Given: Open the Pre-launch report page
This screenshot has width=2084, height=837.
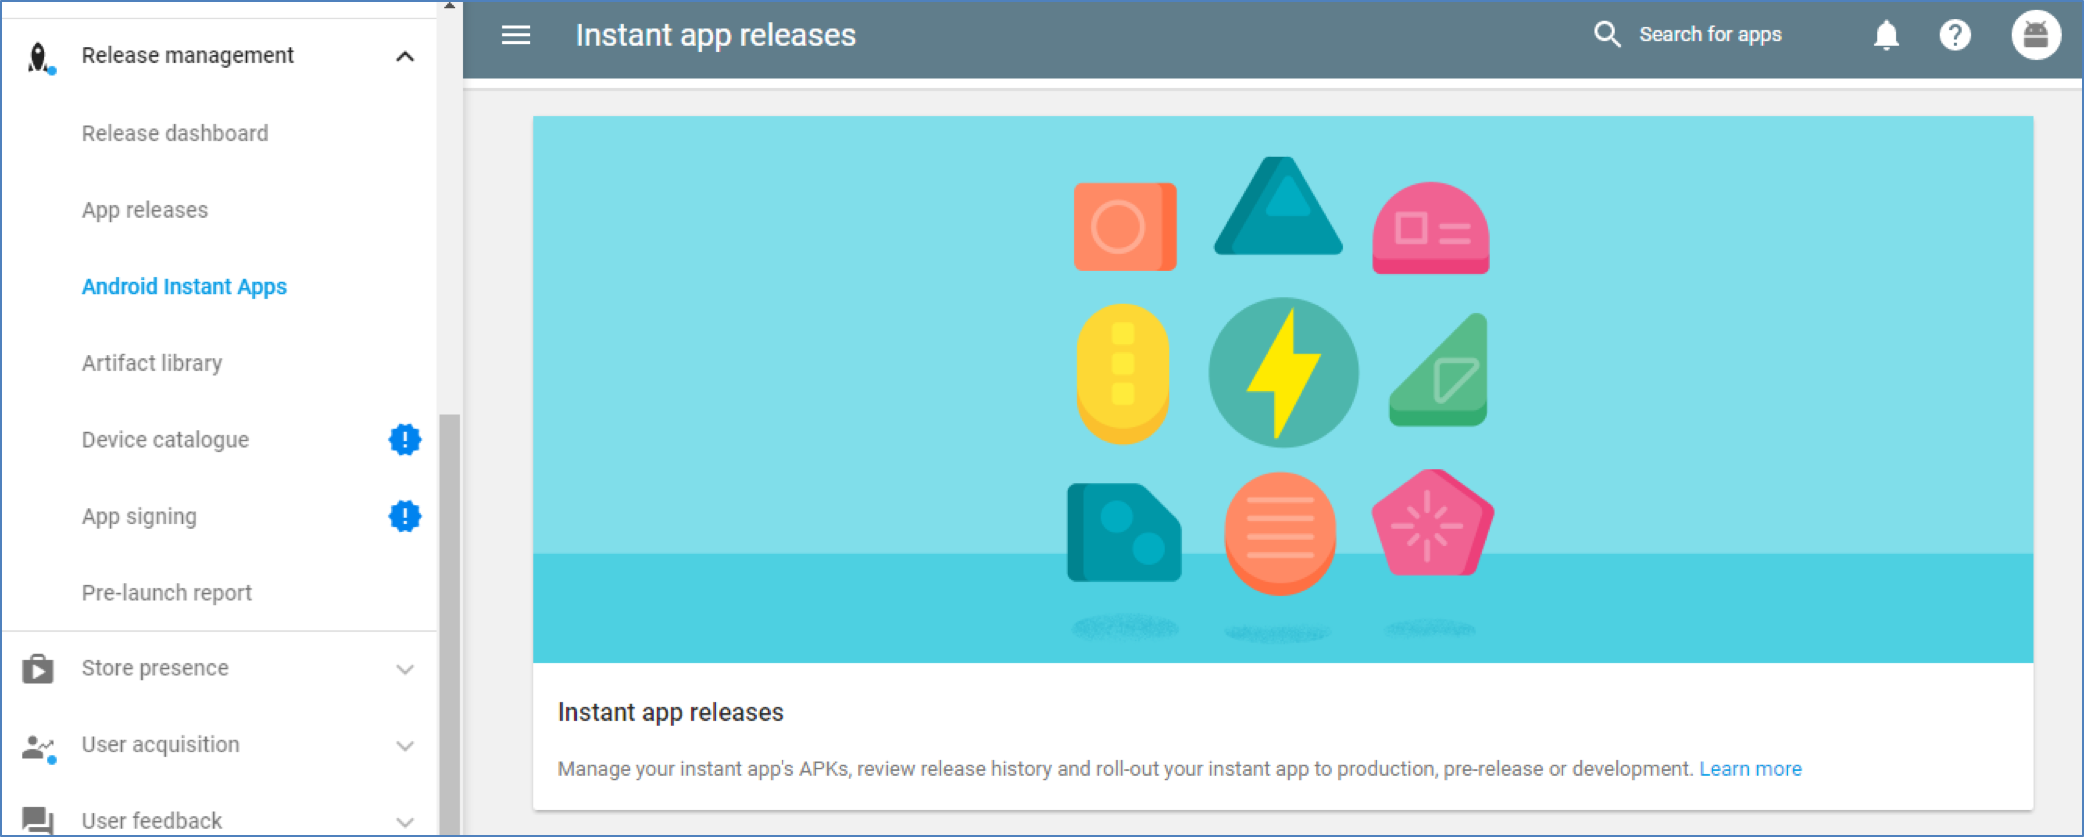Looking at the screenshot, I should pos(167,593).
